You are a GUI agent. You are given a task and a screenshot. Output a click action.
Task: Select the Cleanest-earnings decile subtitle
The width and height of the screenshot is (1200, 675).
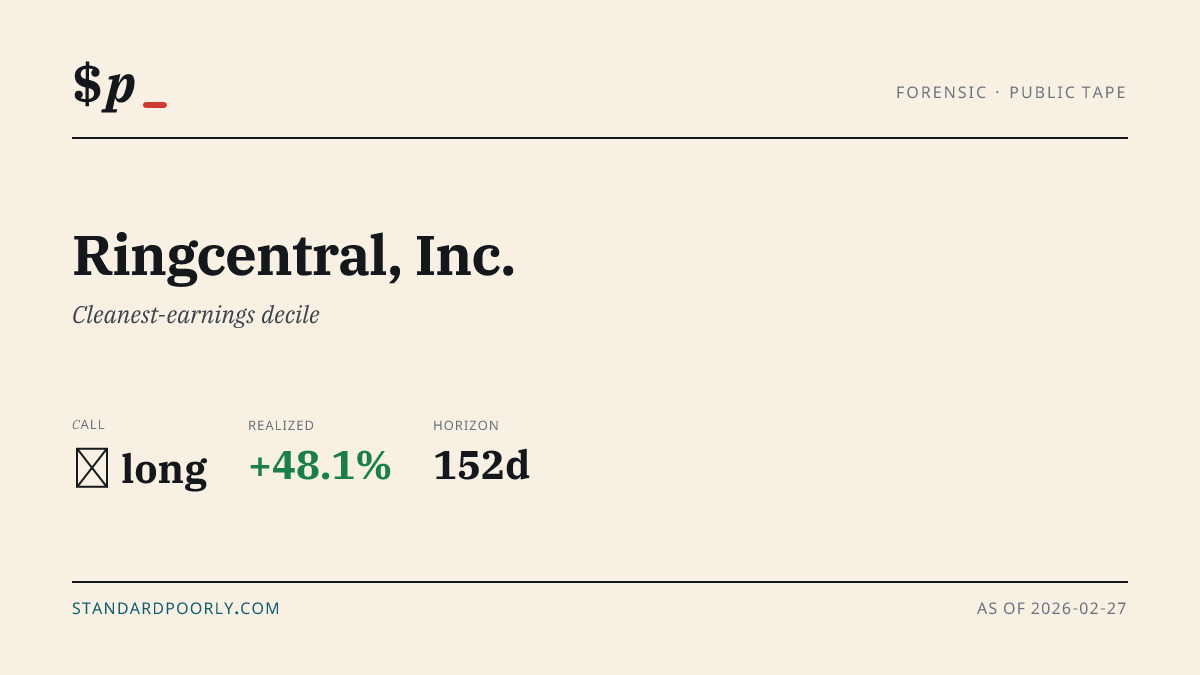(196, 315)
